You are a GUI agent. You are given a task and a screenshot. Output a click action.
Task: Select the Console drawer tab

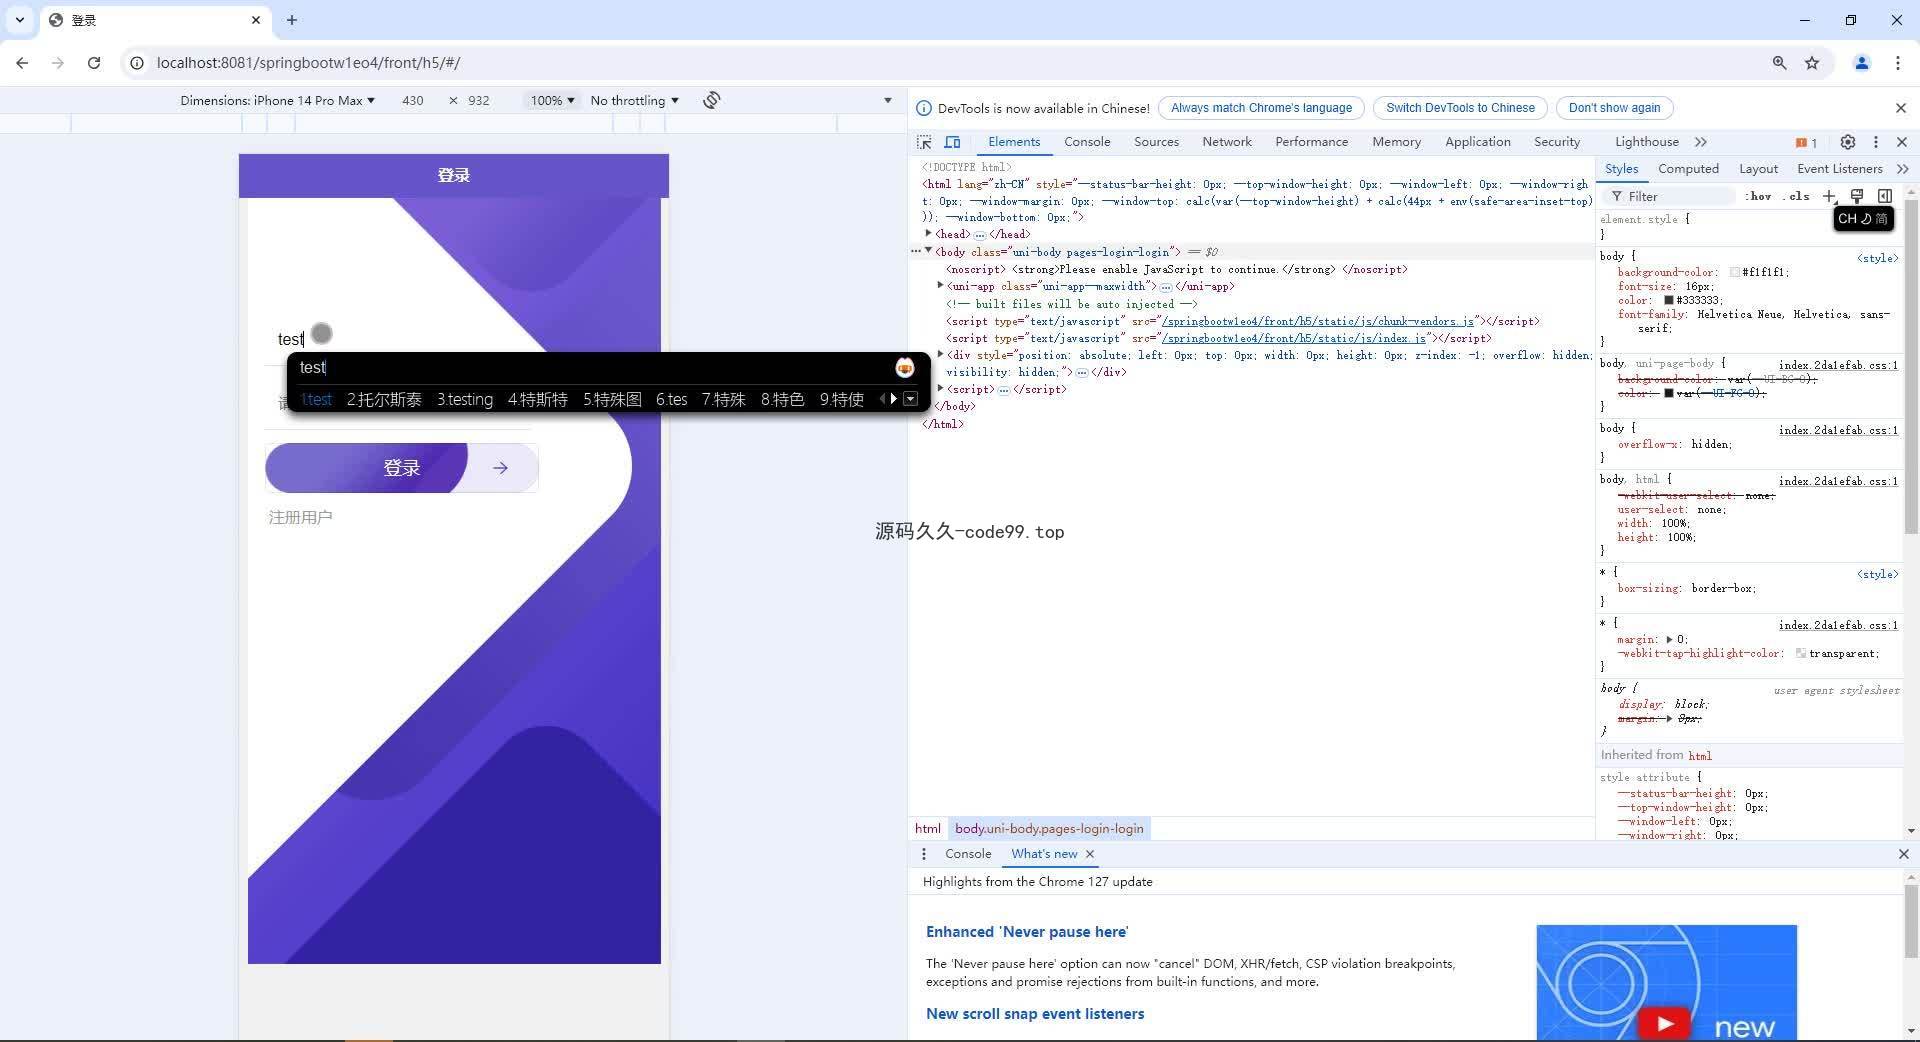pyautogui.click(x=968, y=854)
